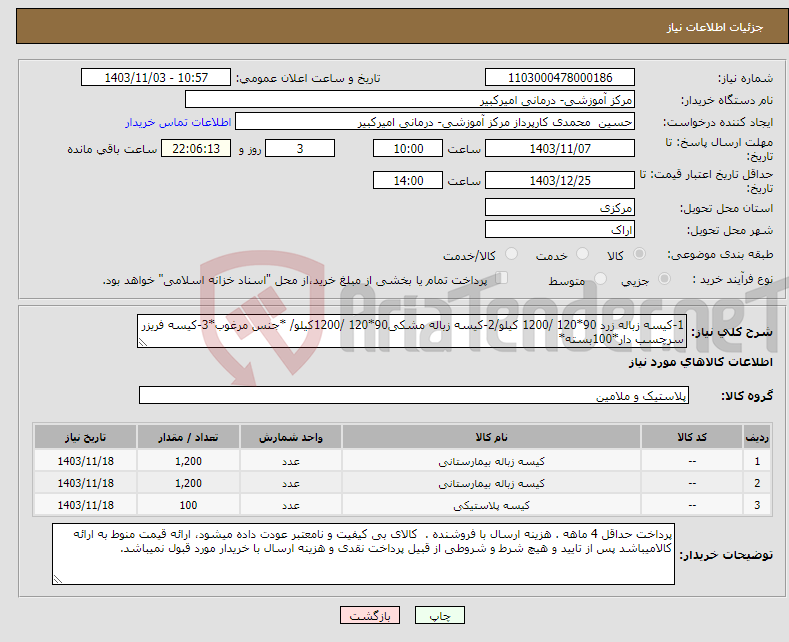Click the response deadline date 1403/11/07
The width and height of the screenshot is (789, 642).
(x=560, y=148)
